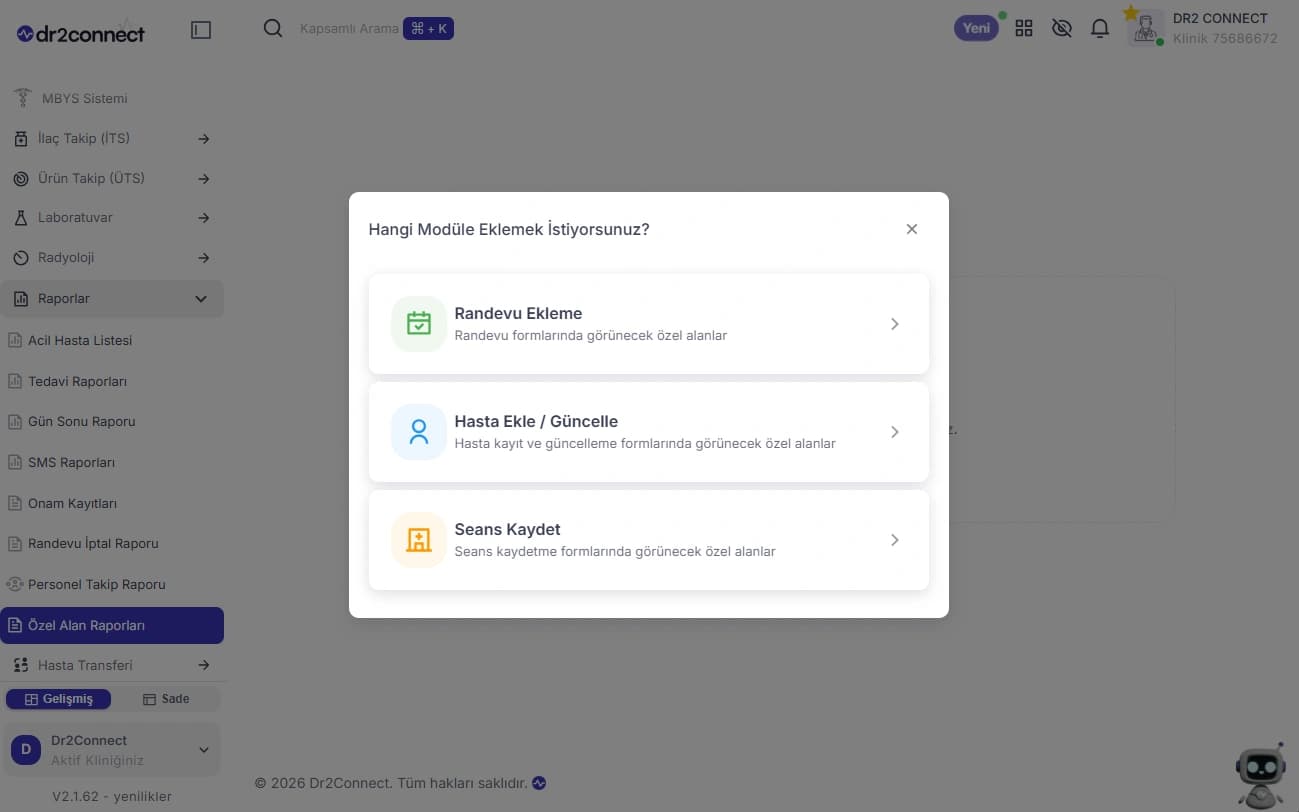Viewport: 1299px width, 812px height.
Task: Select the Hasta Ekle / Güncelle person icon
Action: (418, 432)
